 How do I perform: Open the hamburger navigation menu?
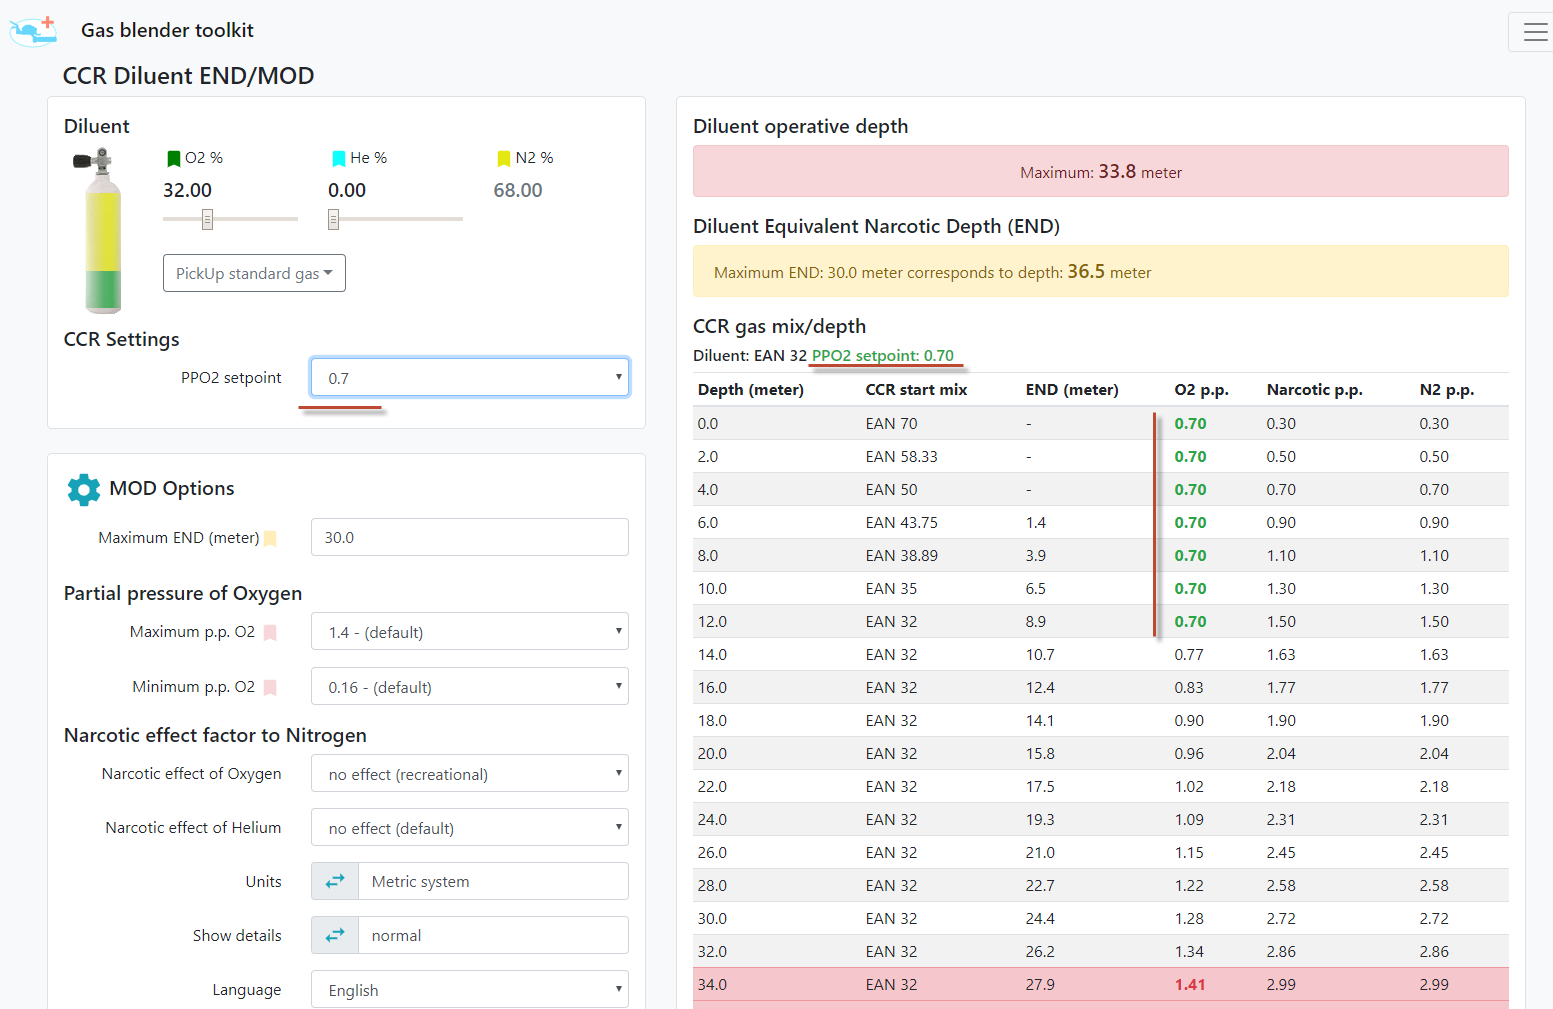click(1535, 32)
